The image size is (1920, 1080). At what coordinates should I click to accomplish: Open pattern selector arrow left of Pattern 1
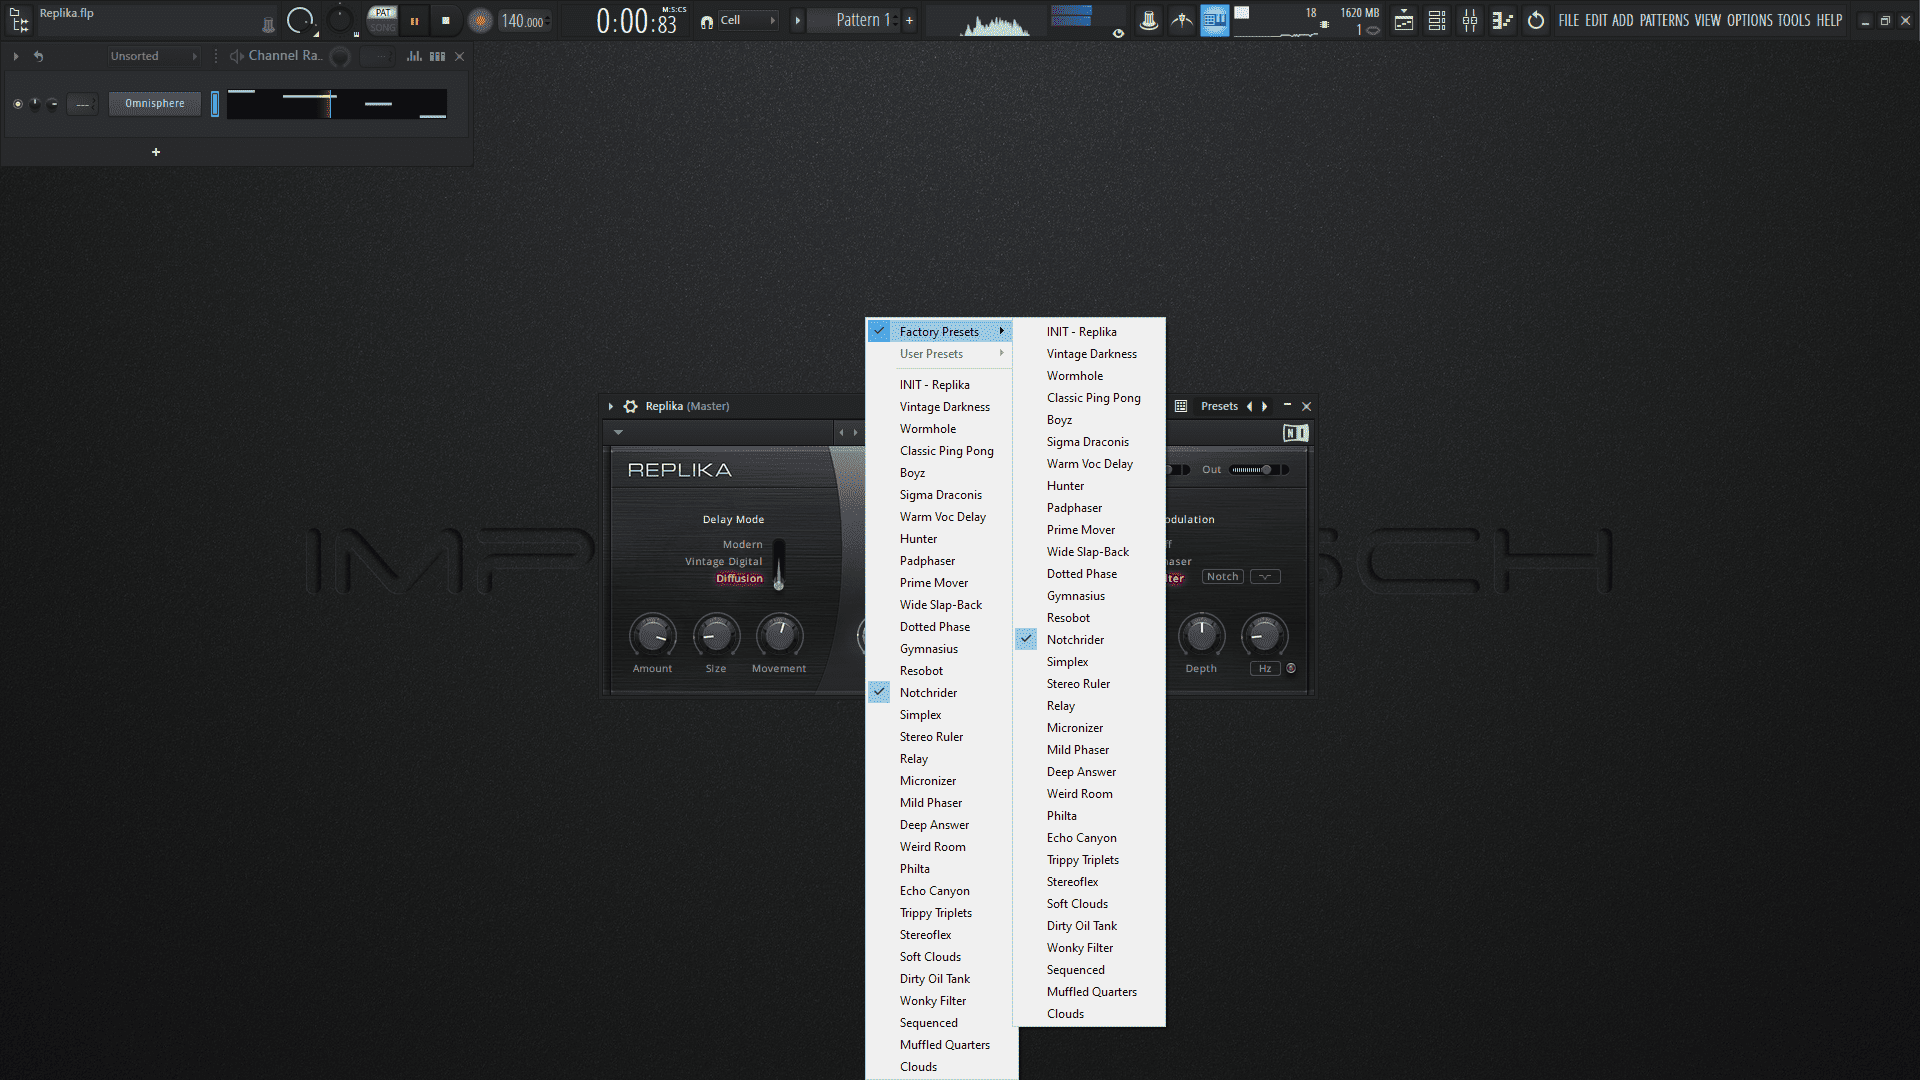(x=798, y=21)
